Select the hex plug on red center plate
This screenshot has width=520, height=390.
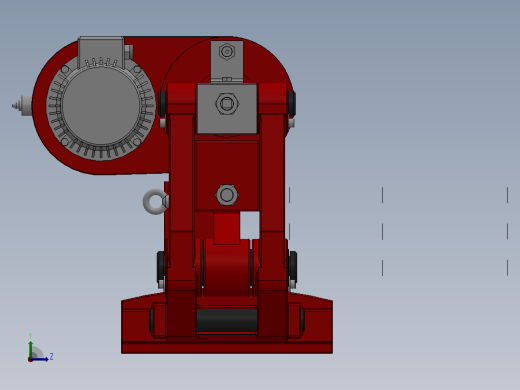click(x=227, y=195)
